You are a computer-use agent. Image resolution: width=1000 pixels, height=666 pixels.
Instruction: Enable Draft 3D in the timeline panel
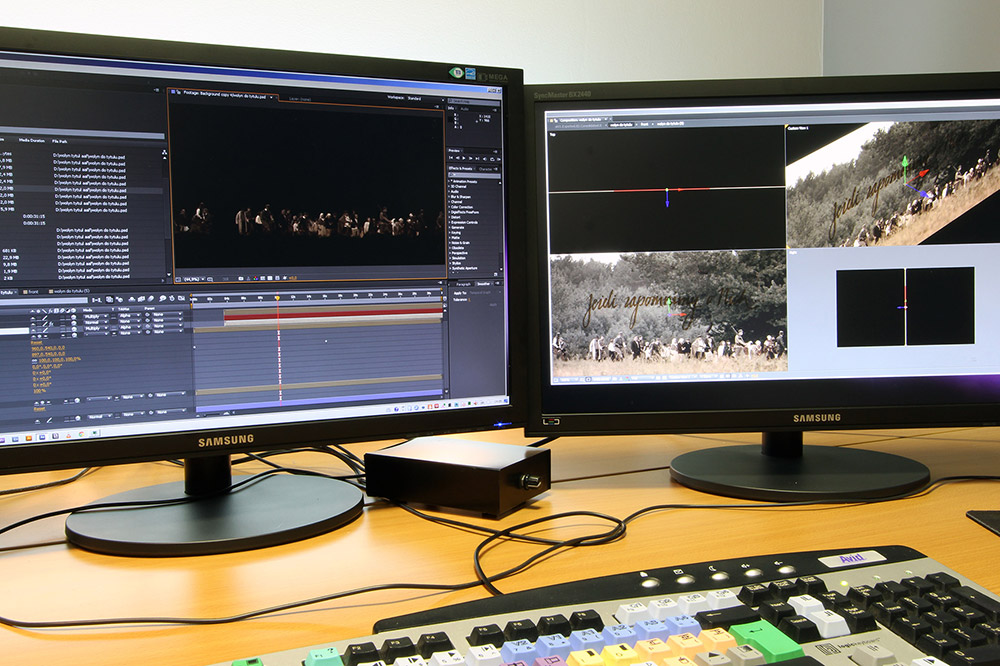tap(119, 299)
